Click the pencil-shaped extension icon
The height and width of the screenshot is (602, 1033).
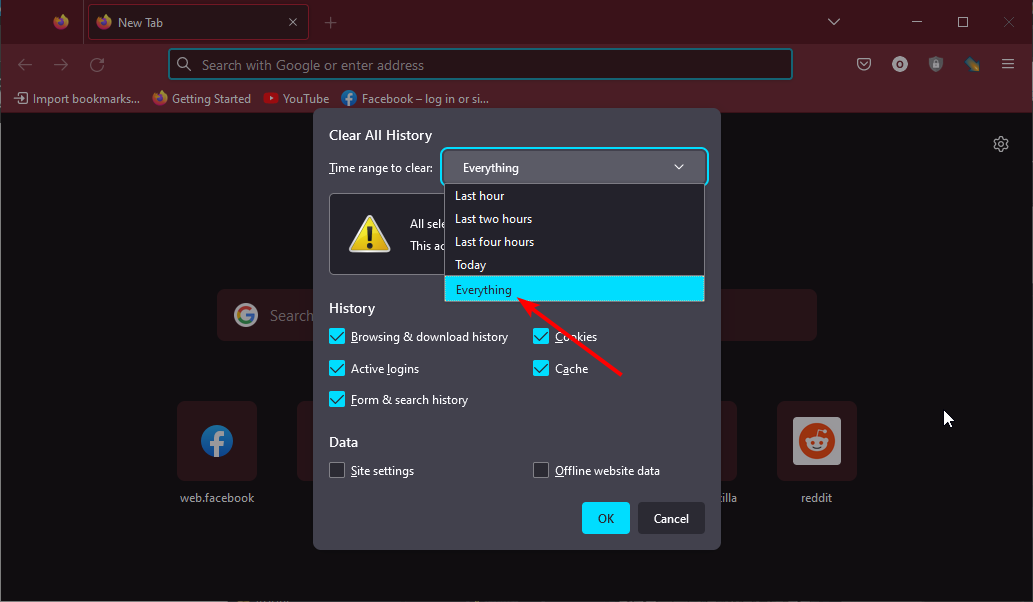(972, 64)
